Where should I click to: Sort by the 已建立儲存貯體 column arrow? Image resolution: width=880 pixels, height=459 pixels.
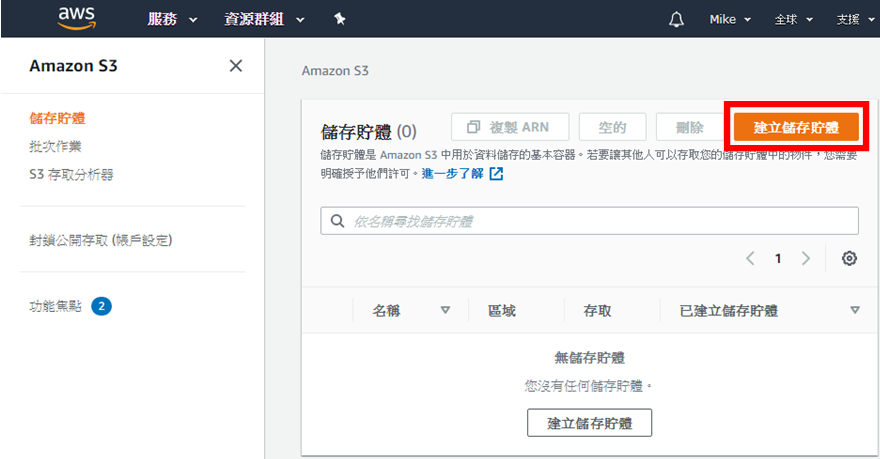(x=855, y=310)
